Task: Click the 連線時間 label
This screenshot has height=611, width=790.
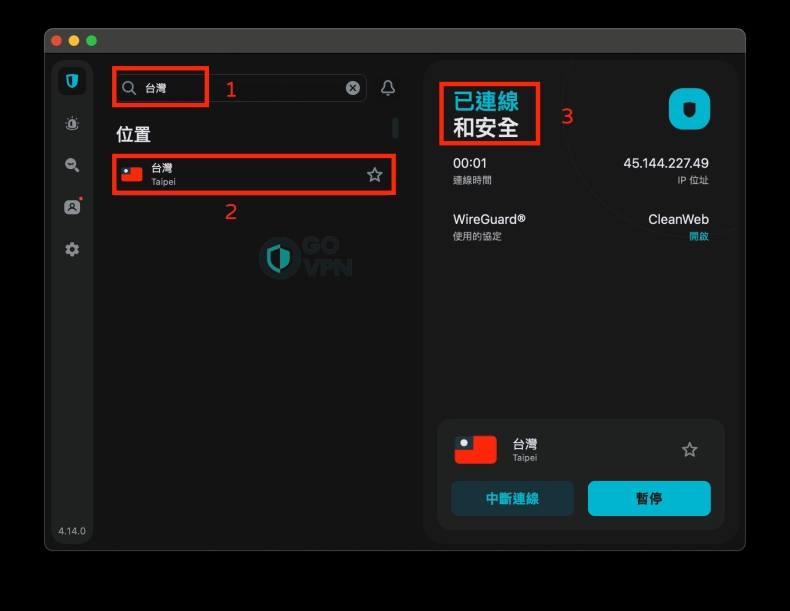Action: tap(472, 180)
